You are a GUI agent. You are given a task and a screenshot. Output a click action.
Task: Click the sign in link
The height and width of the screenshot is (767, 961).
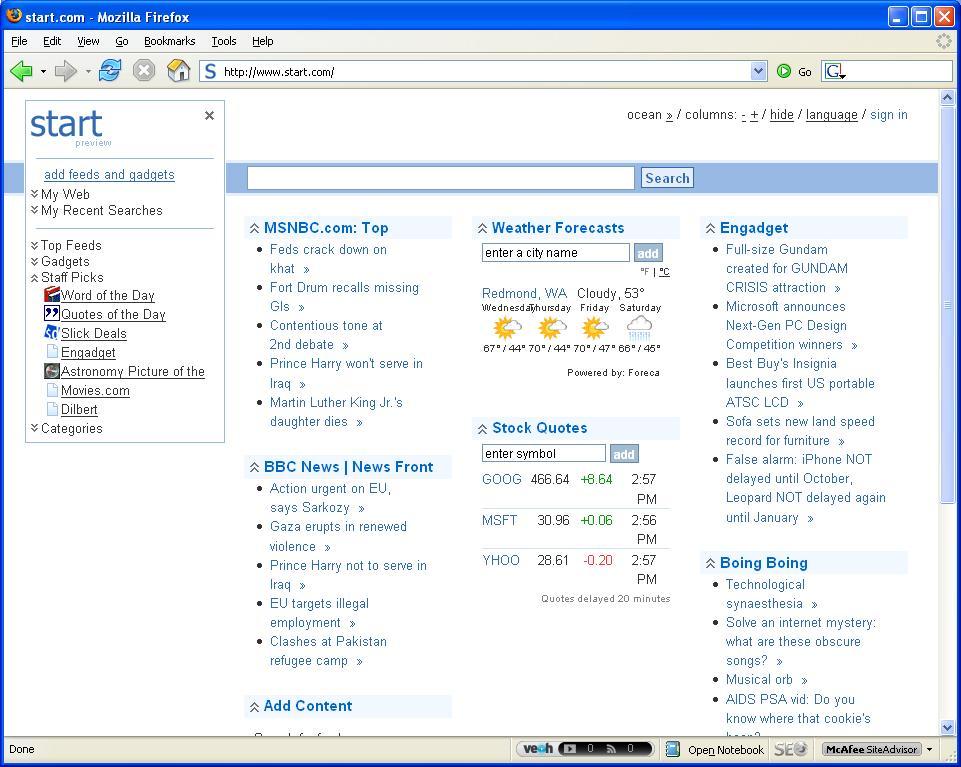coord(889,115)
